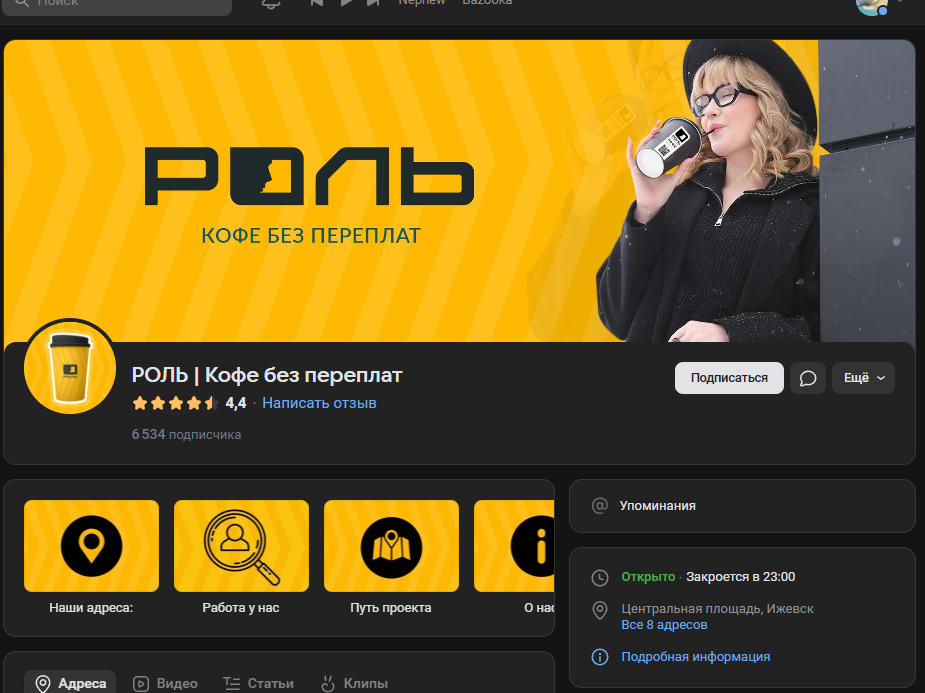
Task: Open the Все 8 адресов link
Action: click(x=664, y=625)
